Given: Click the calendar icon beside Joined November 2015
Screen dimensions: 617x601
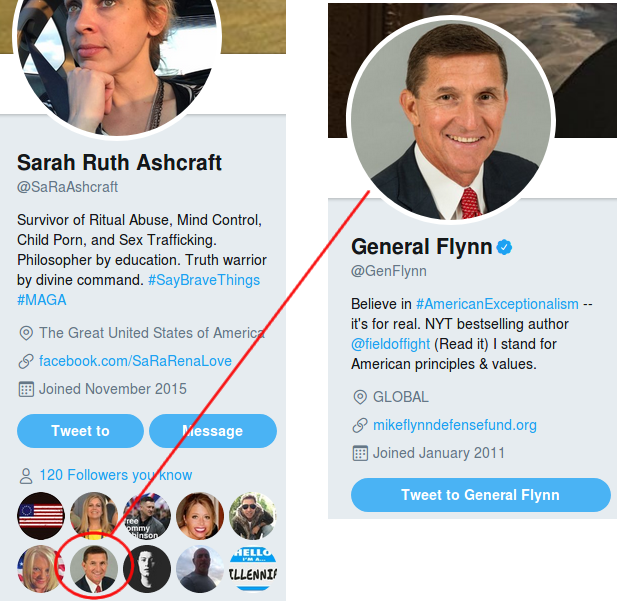Looking at the screenshot, I should coord(26,389).
